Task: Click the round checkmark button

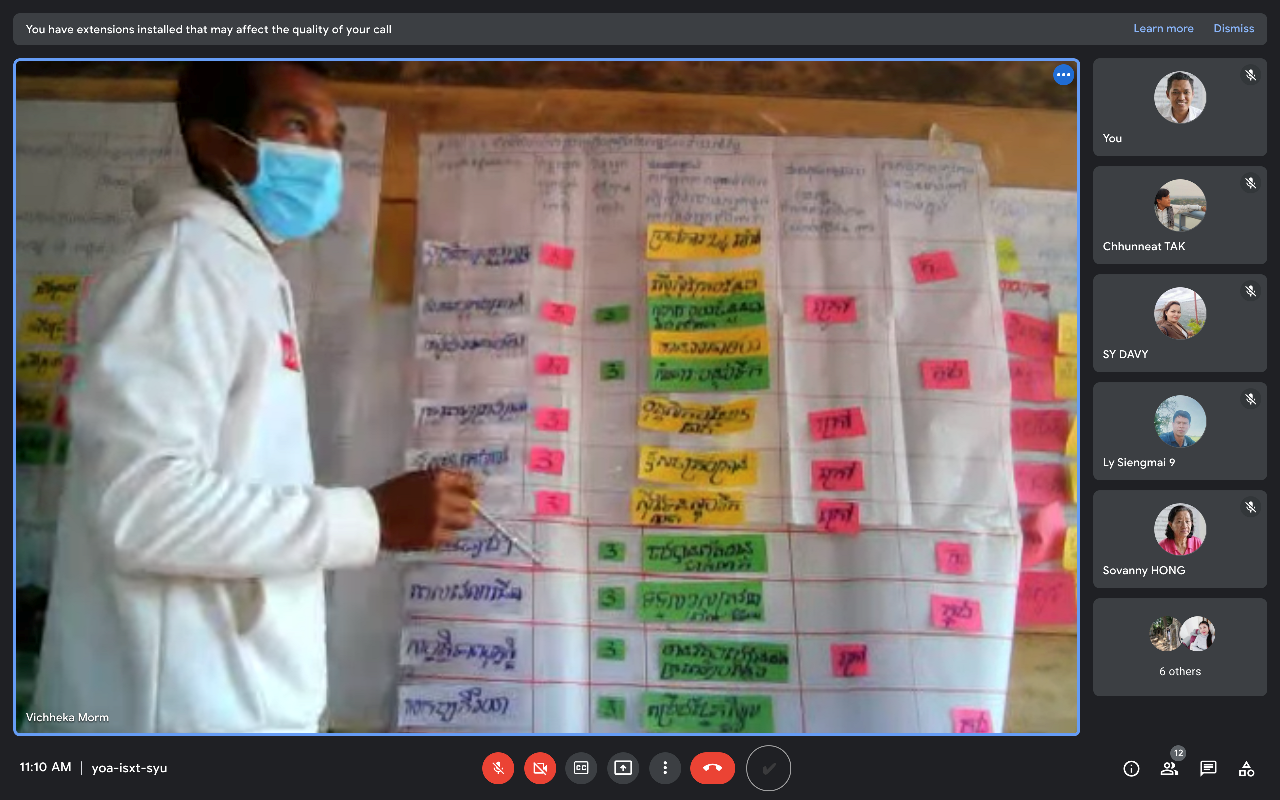Action: click(x=768, y=768)
